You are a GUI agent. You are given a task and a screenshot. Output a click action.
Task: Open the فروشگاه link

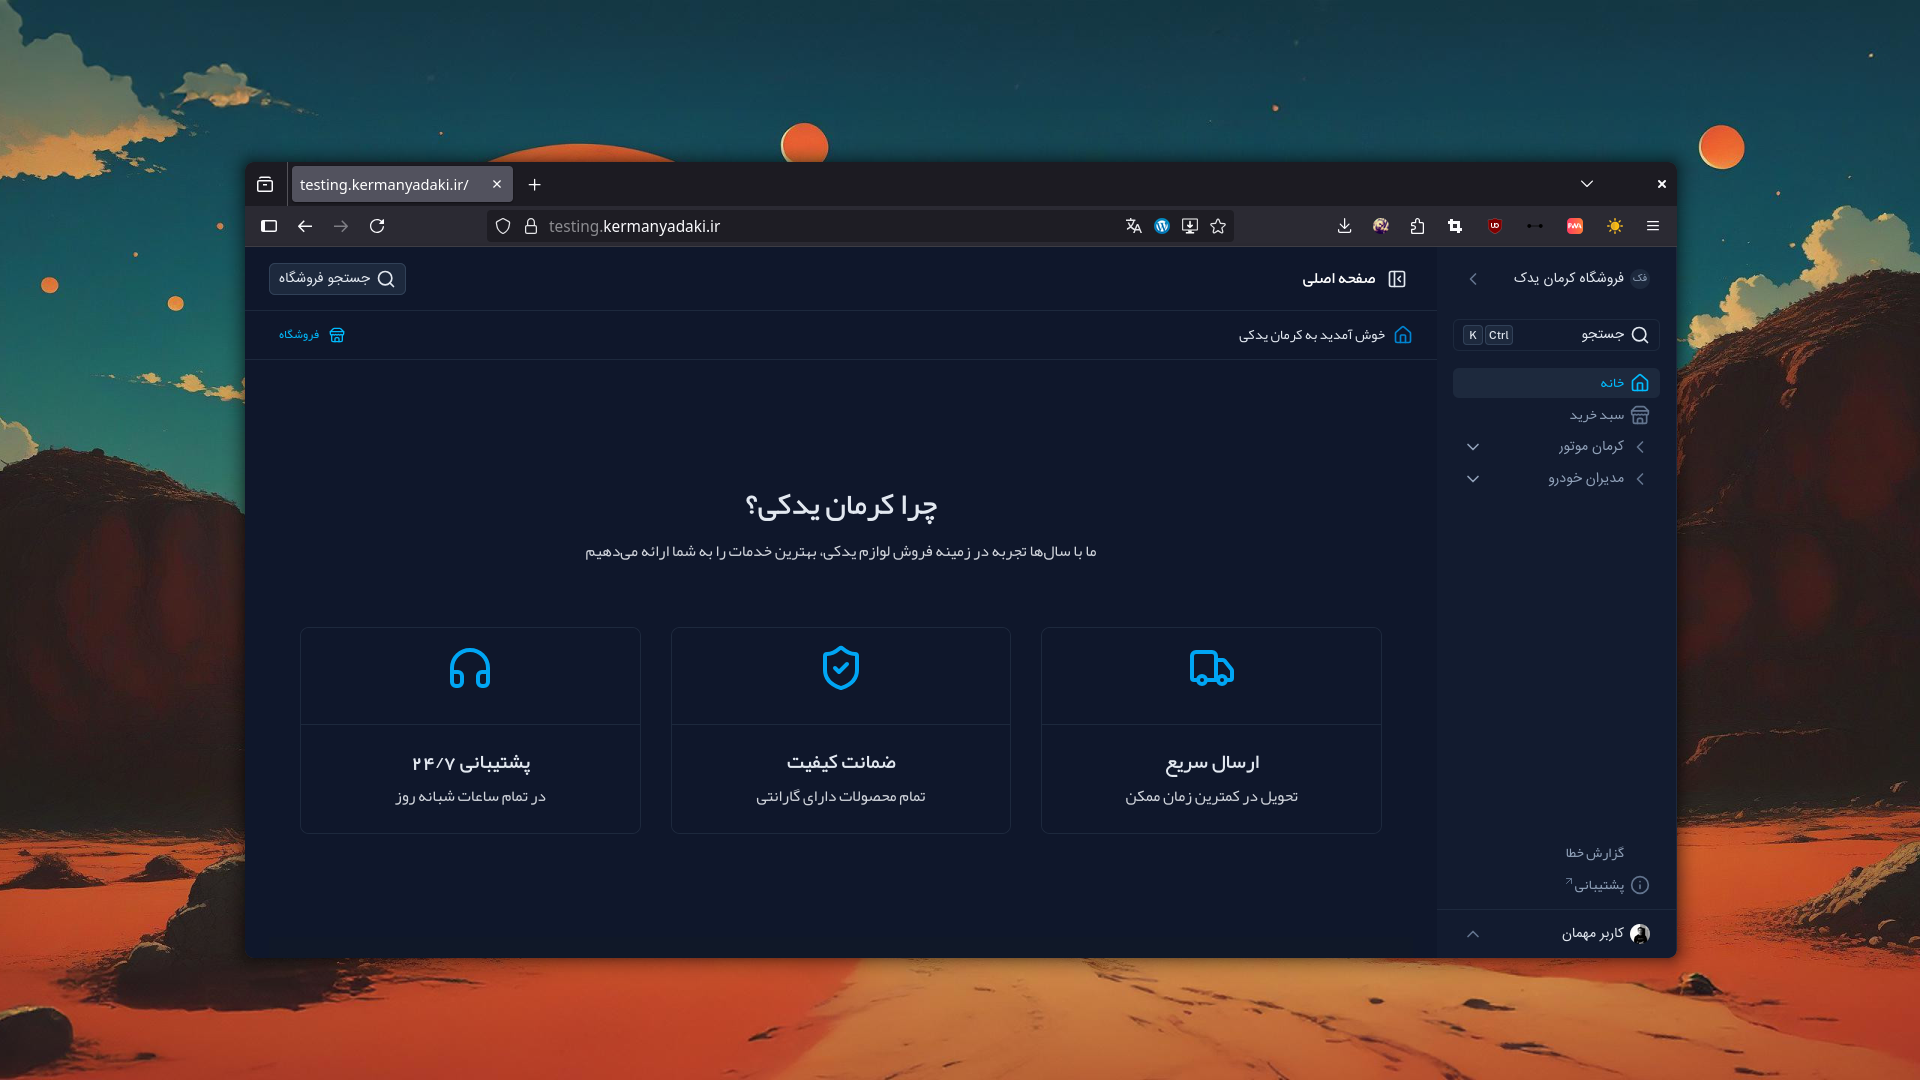[x=310, y=335]
